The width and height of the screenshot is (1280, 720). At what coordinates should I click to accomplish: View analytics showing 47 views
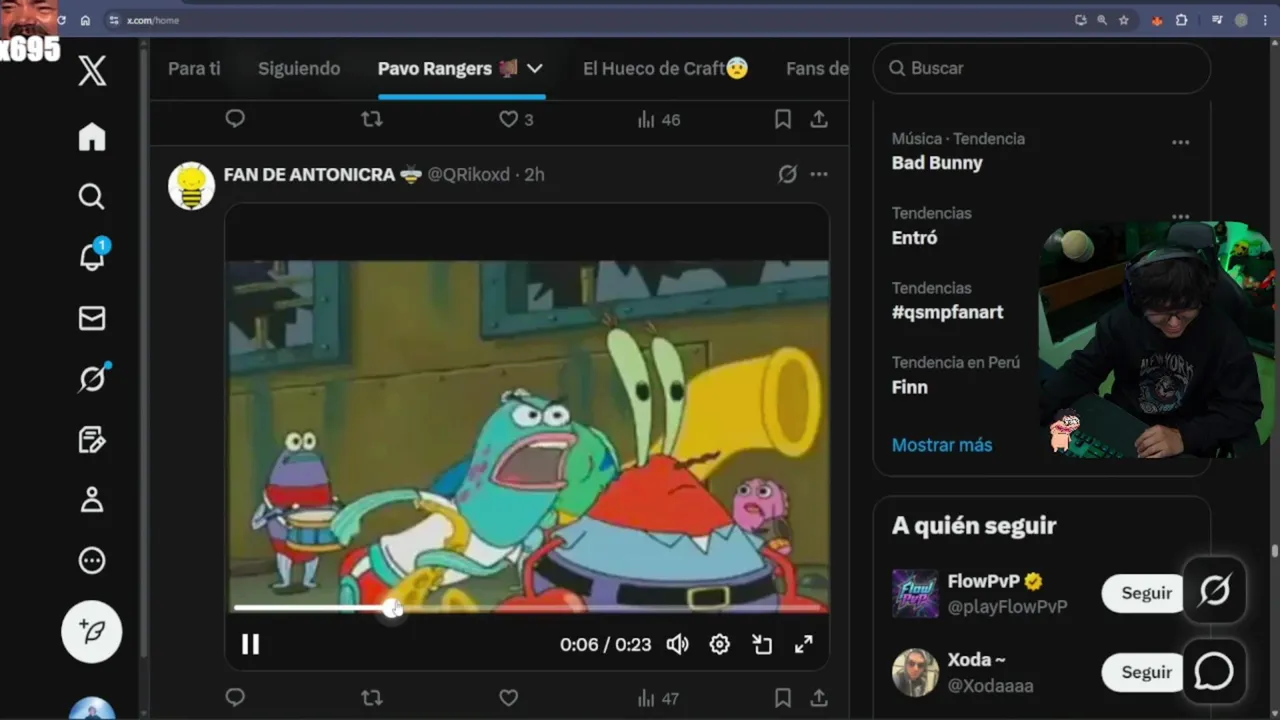click(x=658, y=698)
